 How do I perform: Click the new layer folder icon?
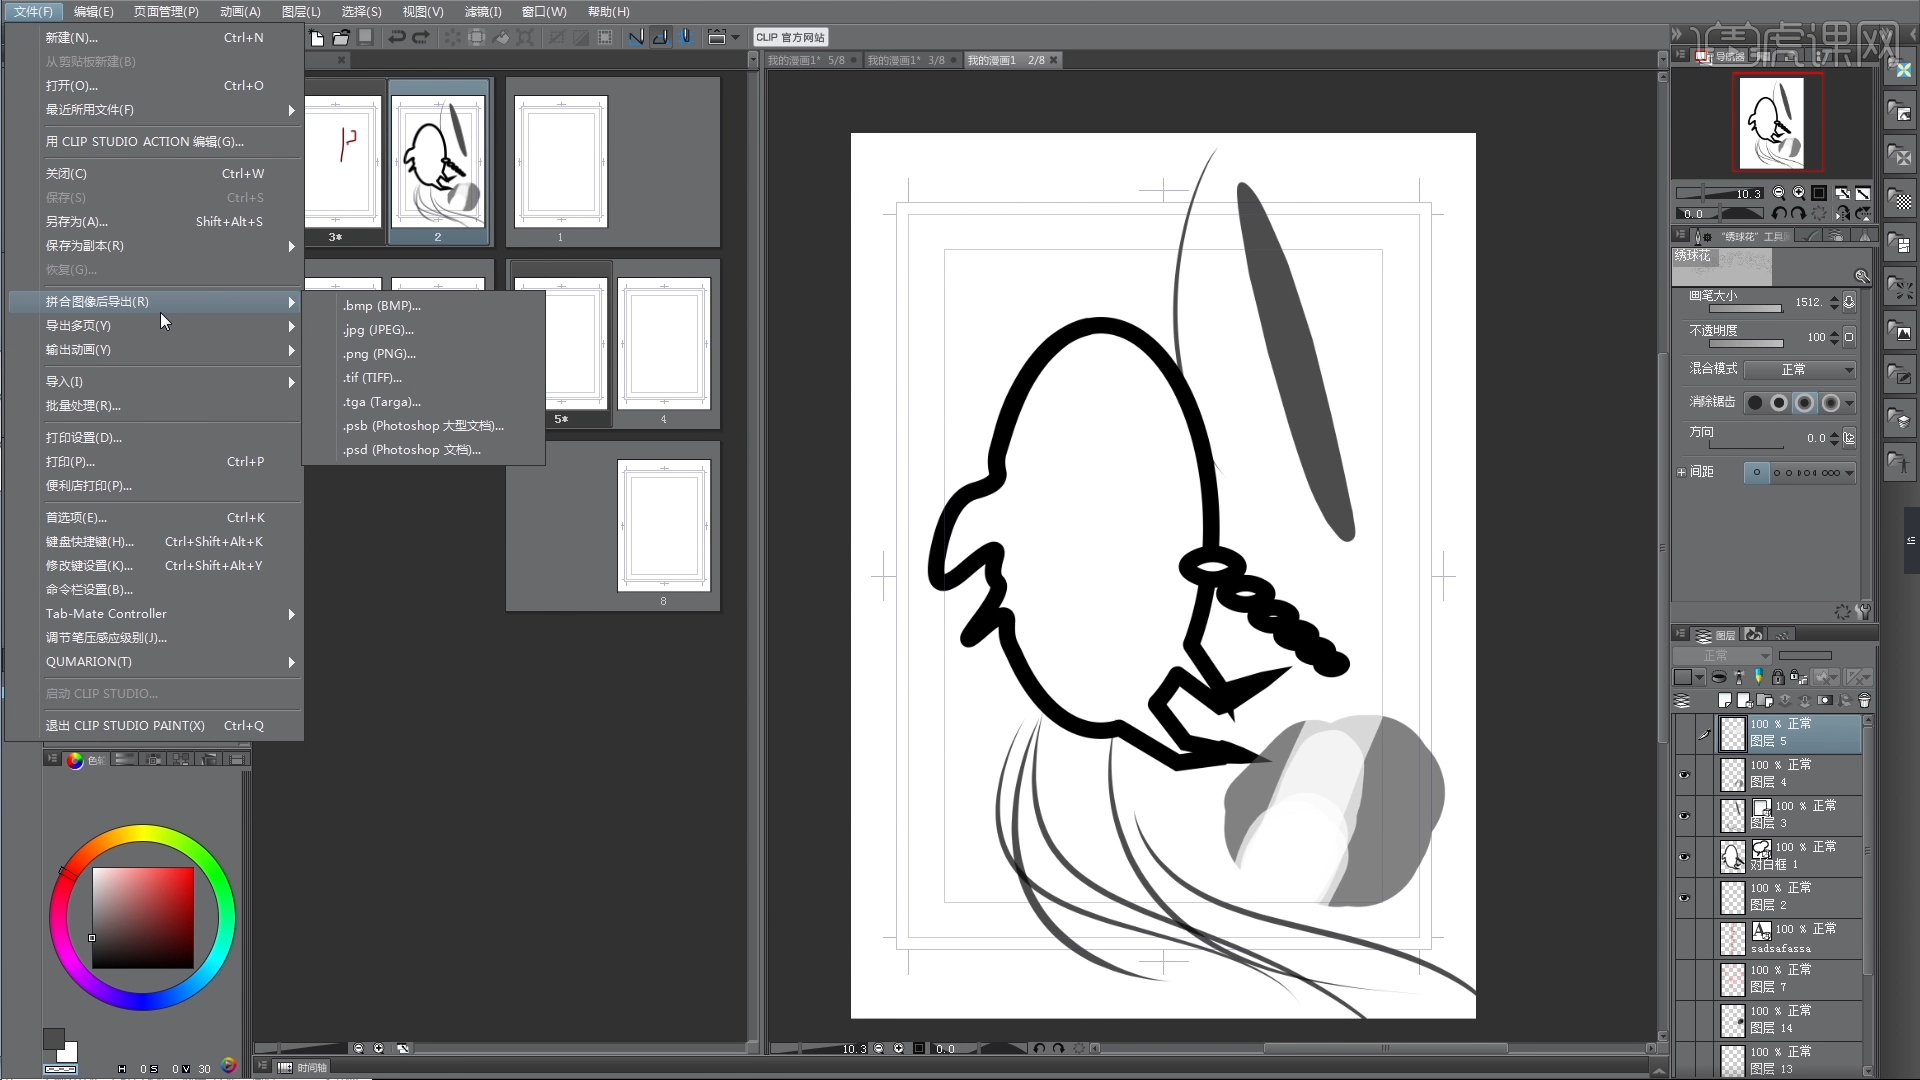(x=1764, y=701)
